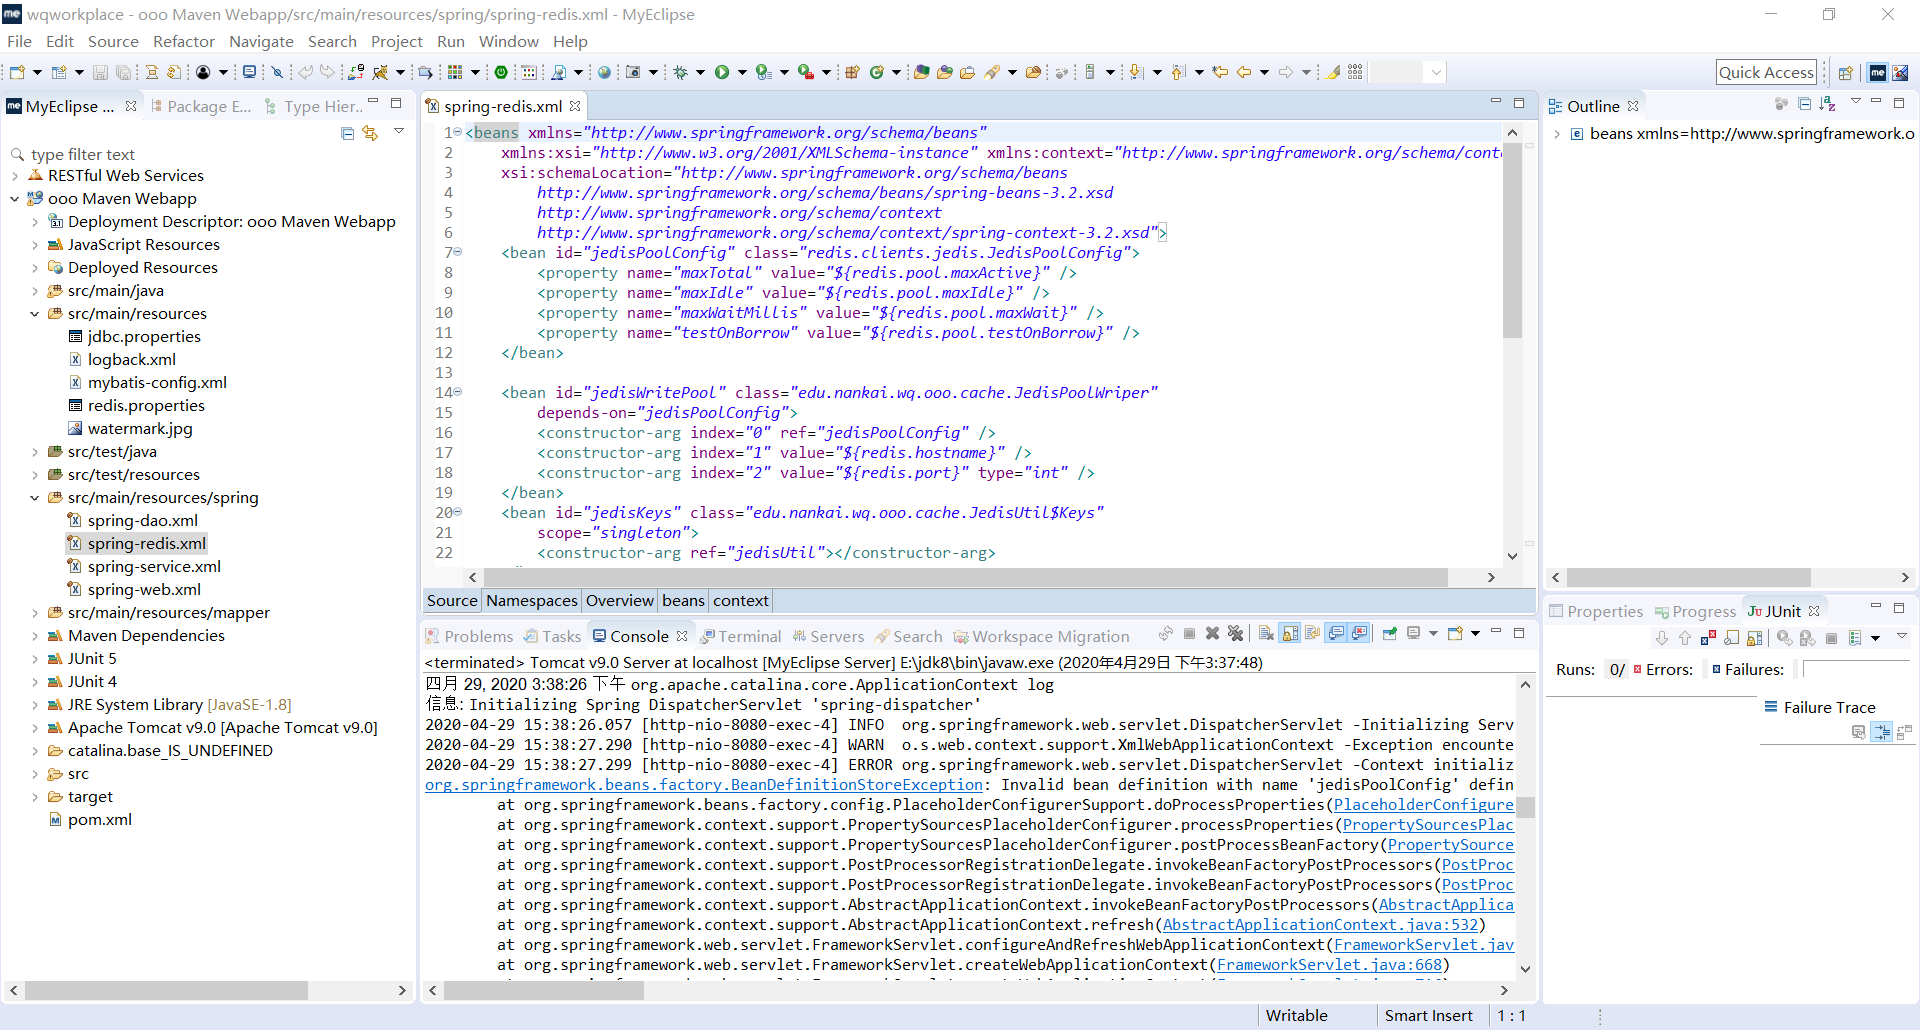
Task: Toggle Show Console on Standard Out
Action: 1336,633
